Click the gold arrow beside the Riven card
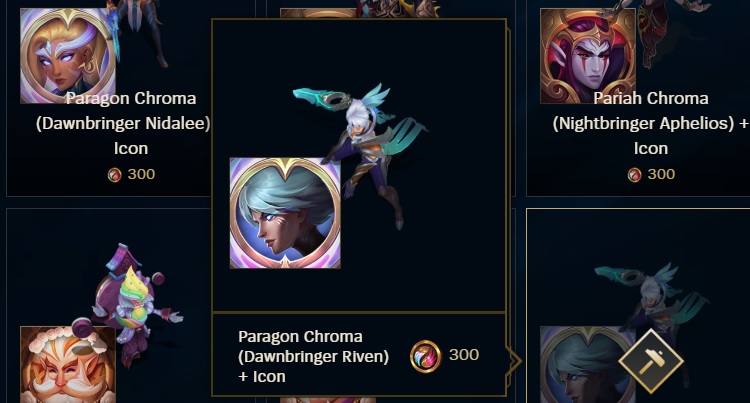 [x=515, y=360]
